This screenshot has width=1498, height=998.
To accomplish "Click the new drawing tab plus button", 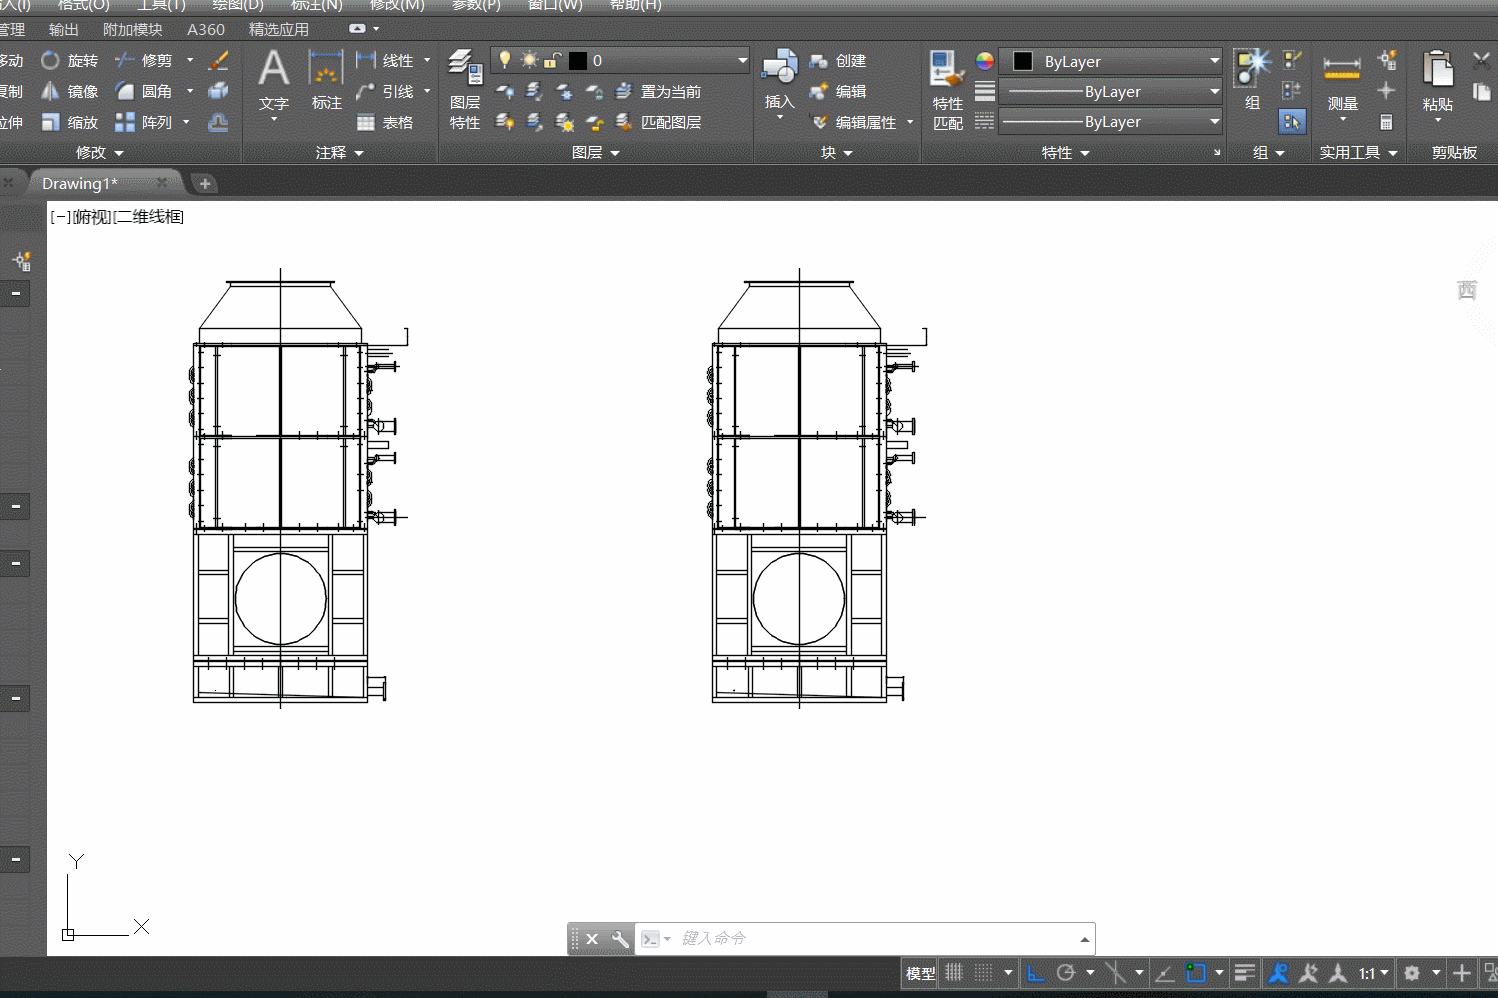I will (x=205, y=184).
